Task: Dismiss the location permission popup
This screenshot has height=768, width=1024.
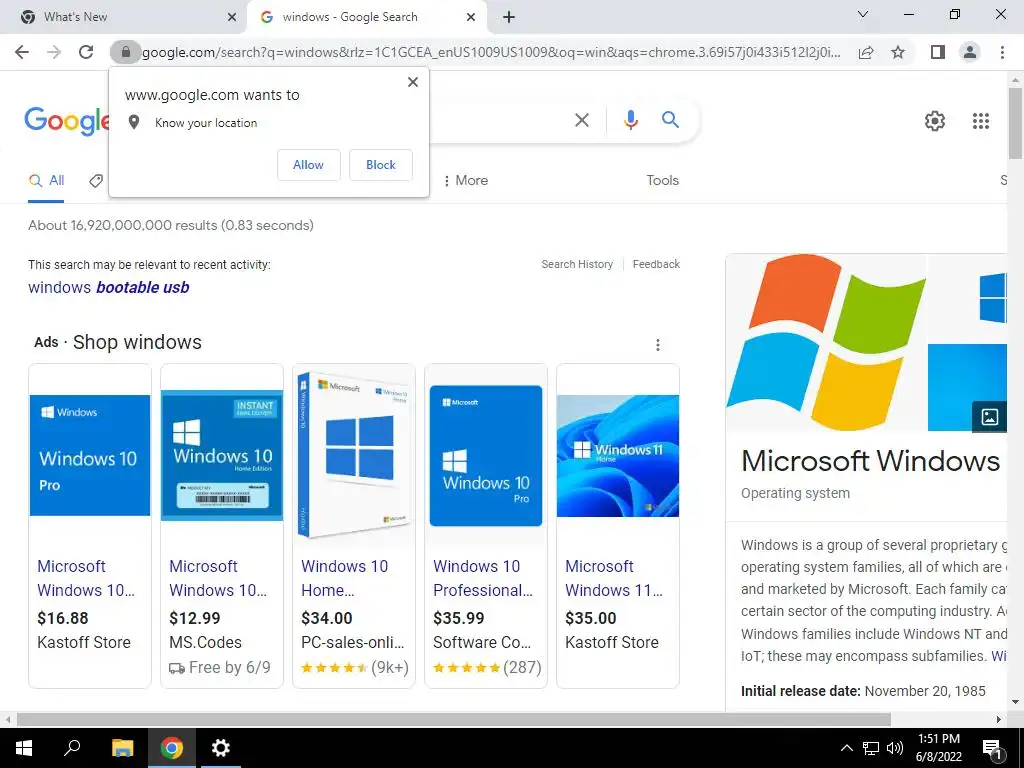Action: click(x=413, y=82)
